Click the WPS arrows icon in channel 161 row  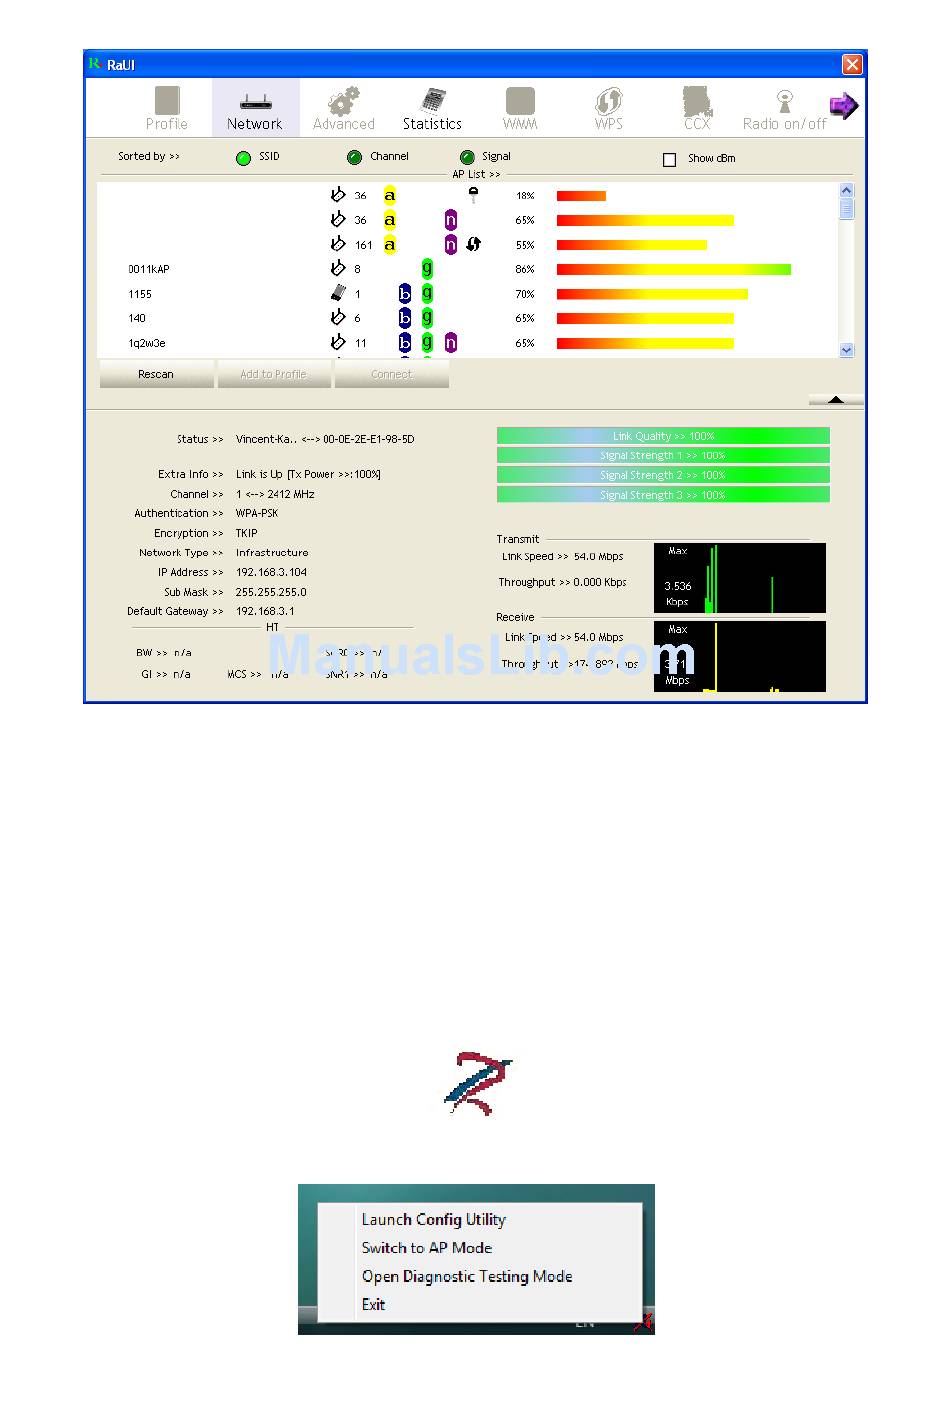pos(473,244)
